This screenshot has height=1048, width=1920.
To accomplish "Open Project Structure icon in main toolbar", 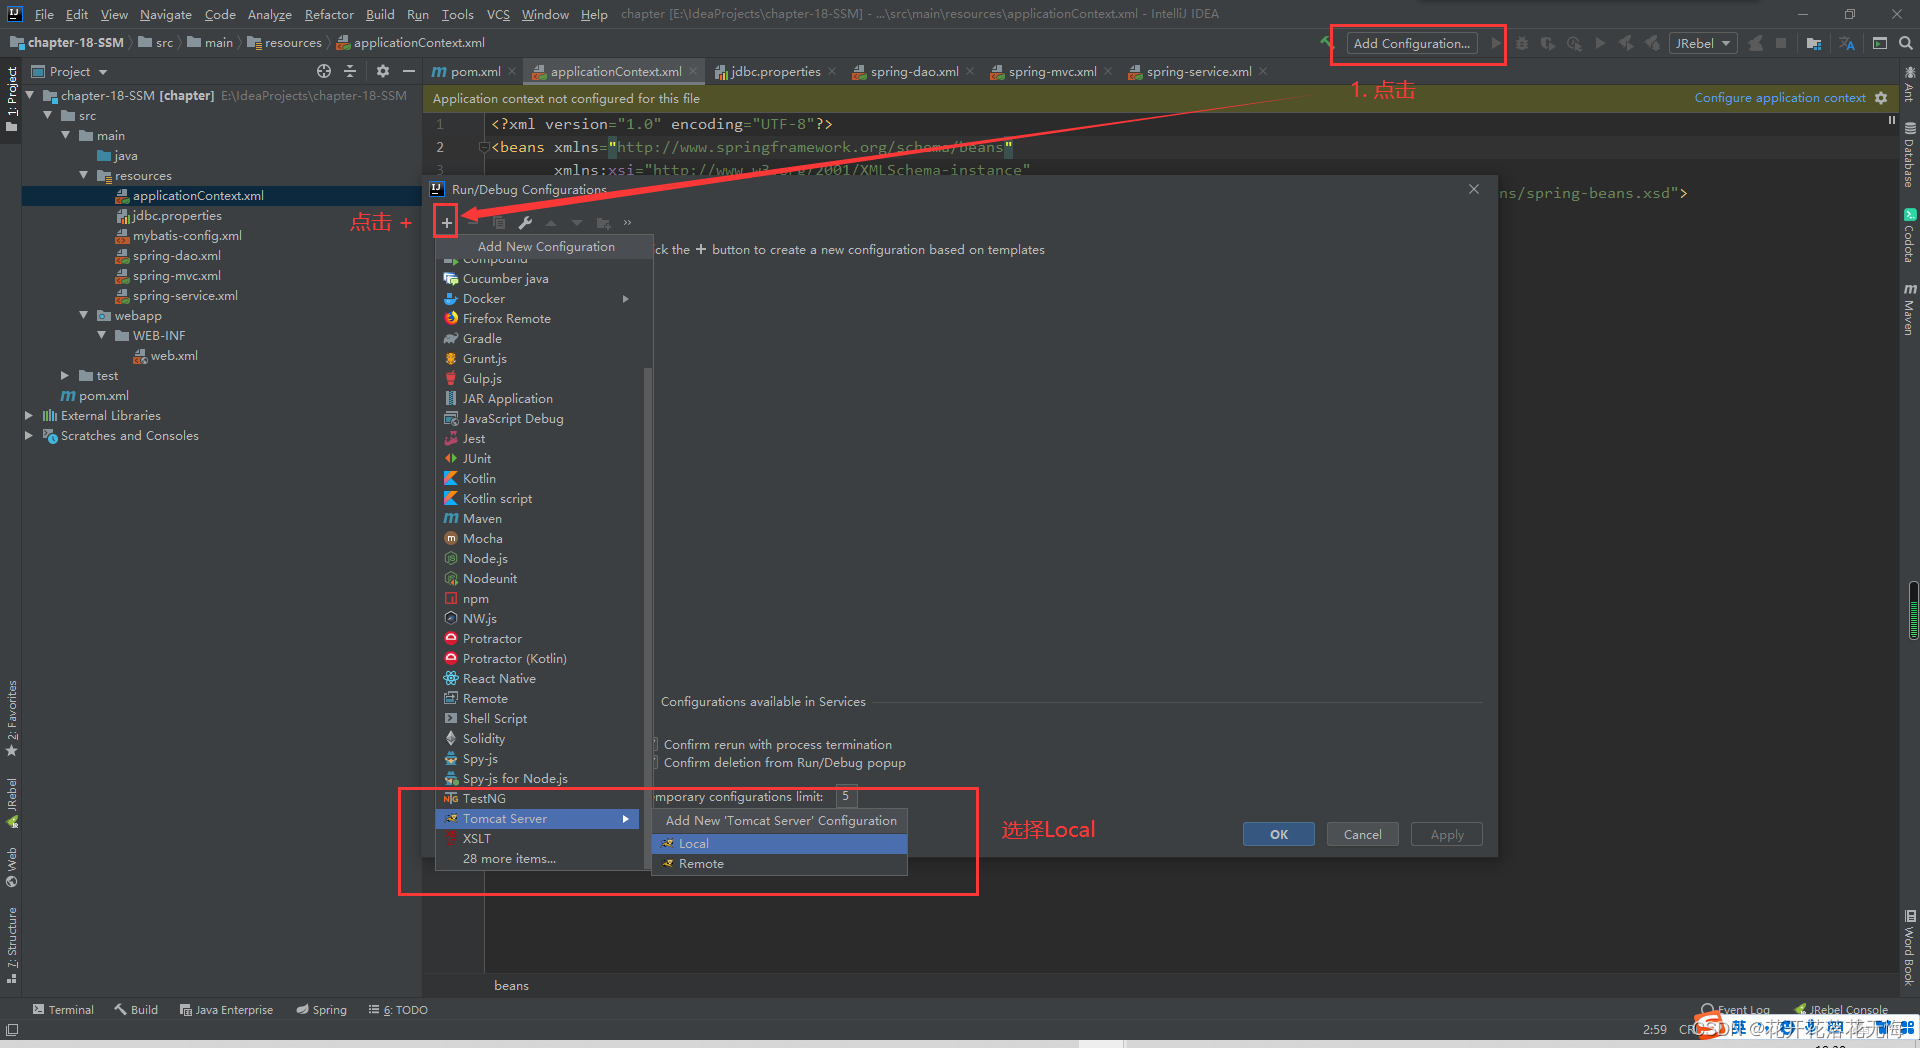I will [x=1814, y=43].
